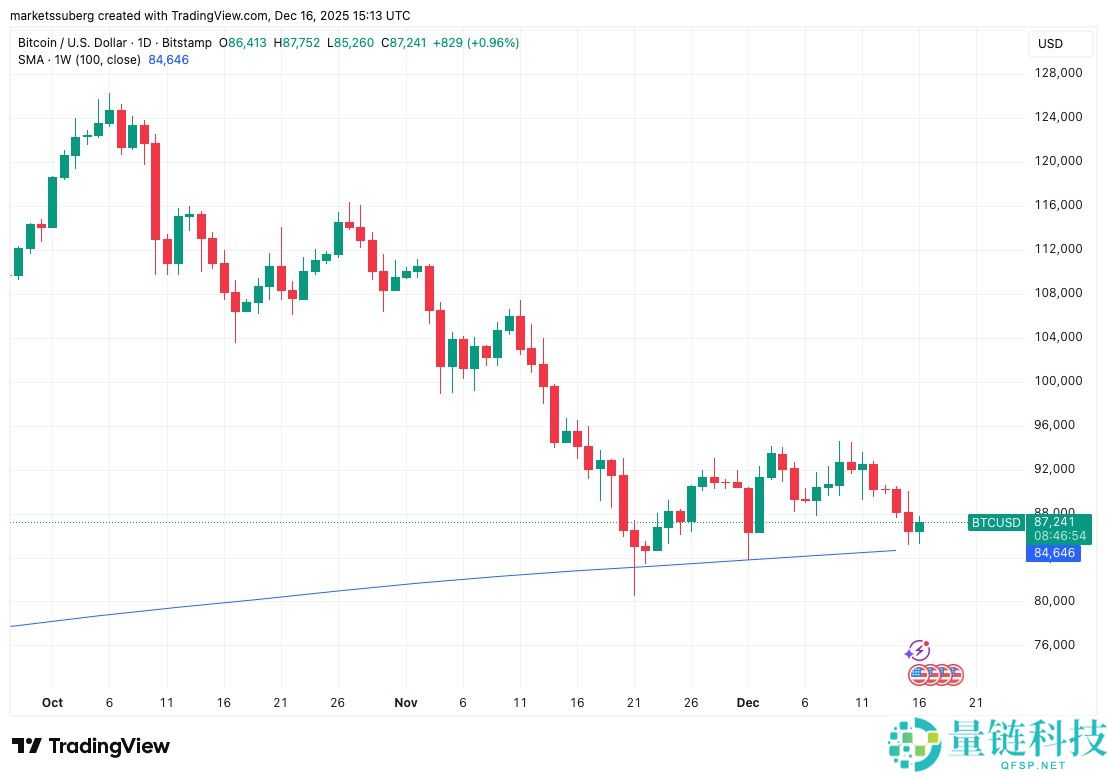Select the blue 84,646 SMA price tag
Screen dimensions: 1107x776
click(x=1053, y=553)
